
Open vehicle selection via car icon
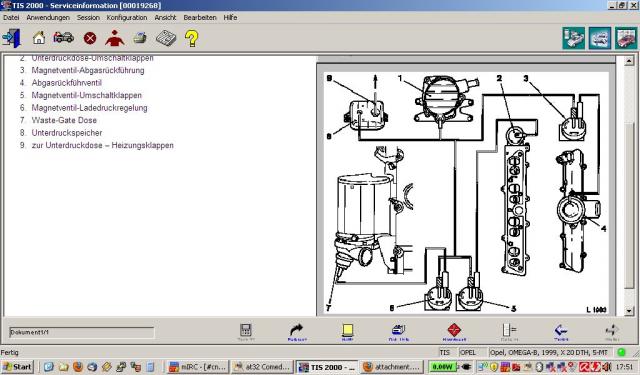(64, 38)
